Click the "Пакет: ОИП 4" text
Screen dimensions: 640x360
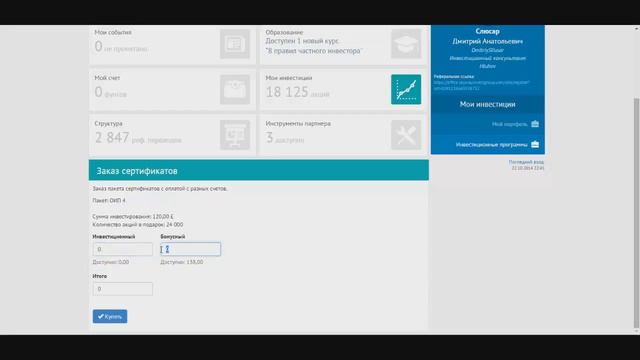(x=109, y=200)
